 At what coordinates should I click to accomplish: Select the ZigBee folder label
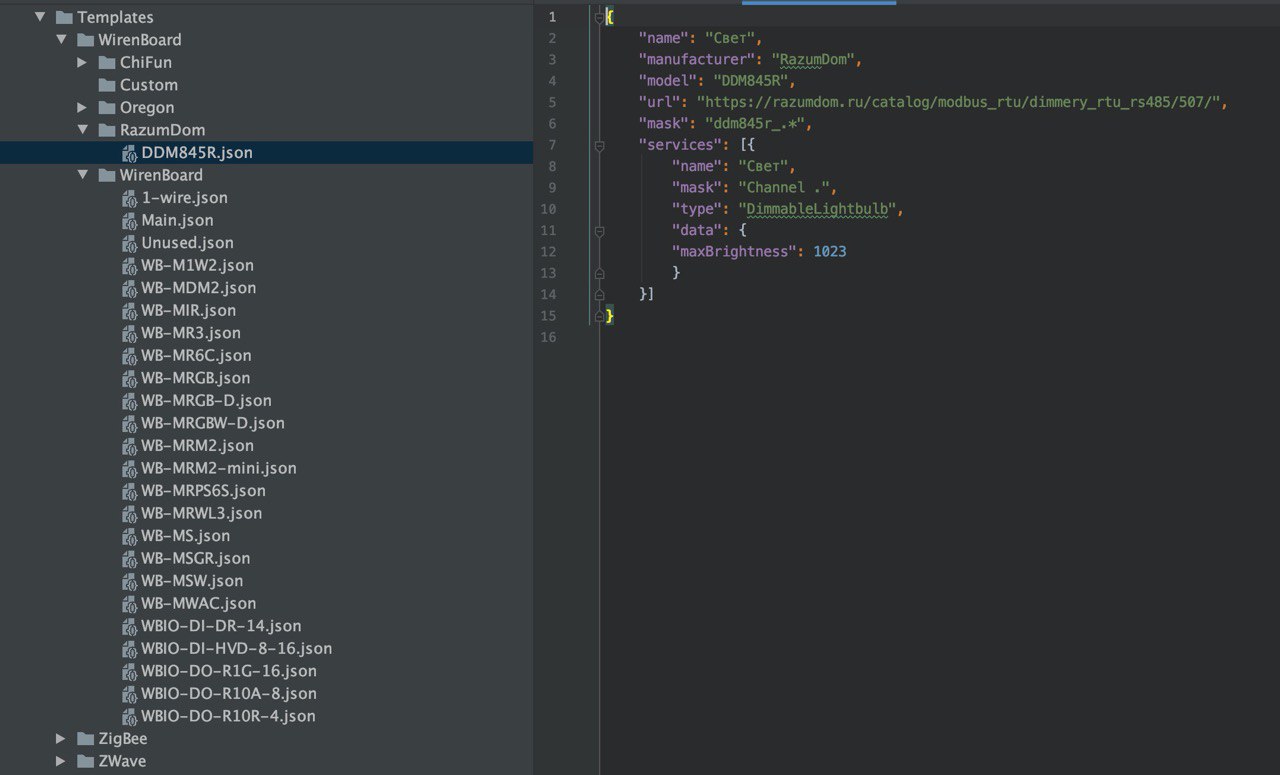(x=123, y=739)
